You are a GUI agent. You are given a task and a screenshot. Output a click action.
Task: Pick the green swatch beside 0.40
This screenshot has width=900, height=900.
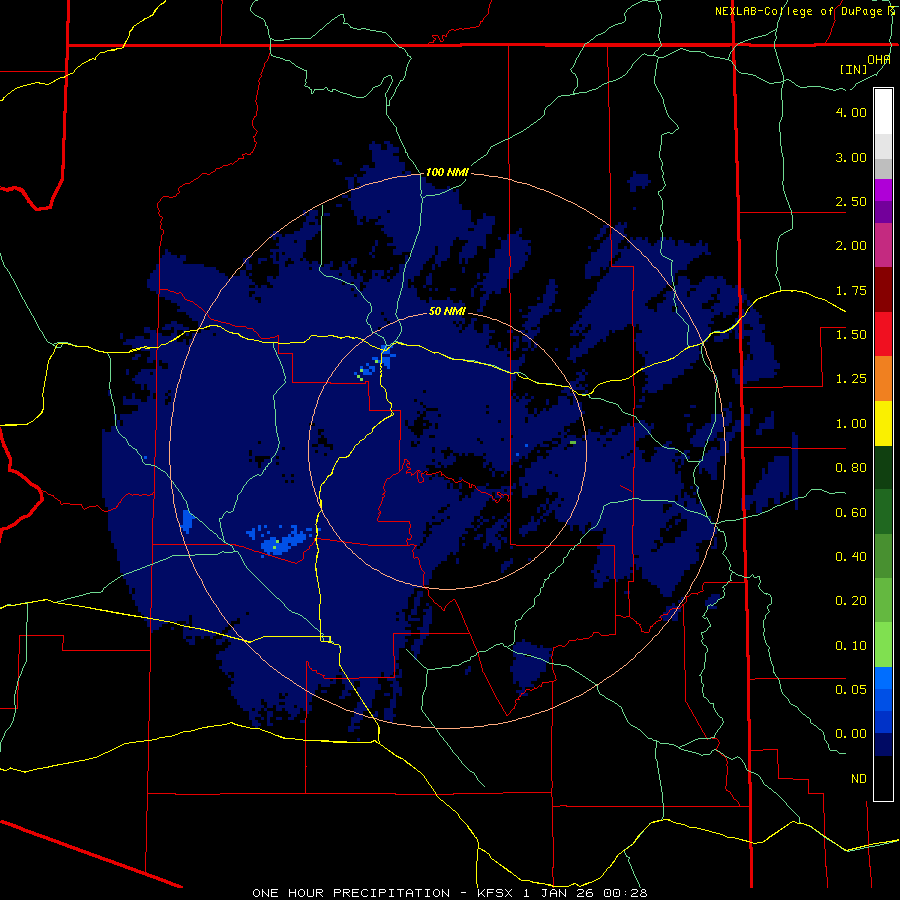[883, 556]
